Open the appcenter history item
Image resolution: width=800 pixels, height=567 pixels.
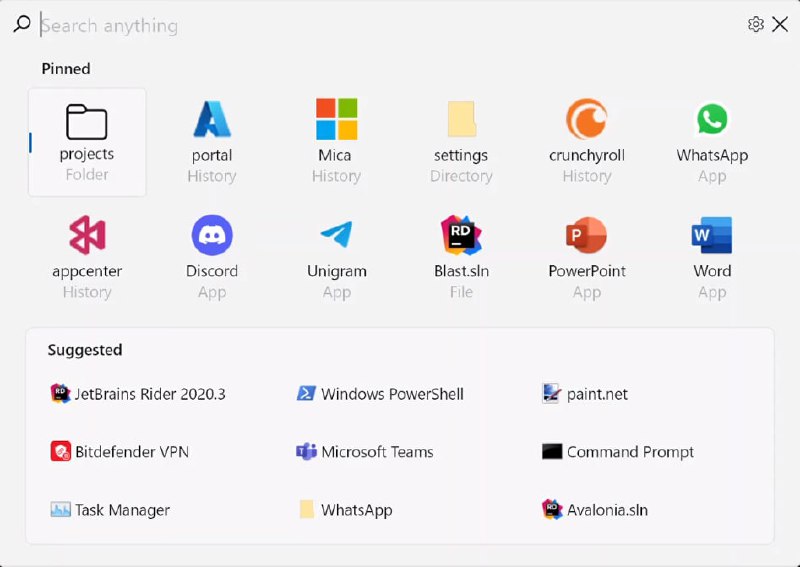[87, 257]
